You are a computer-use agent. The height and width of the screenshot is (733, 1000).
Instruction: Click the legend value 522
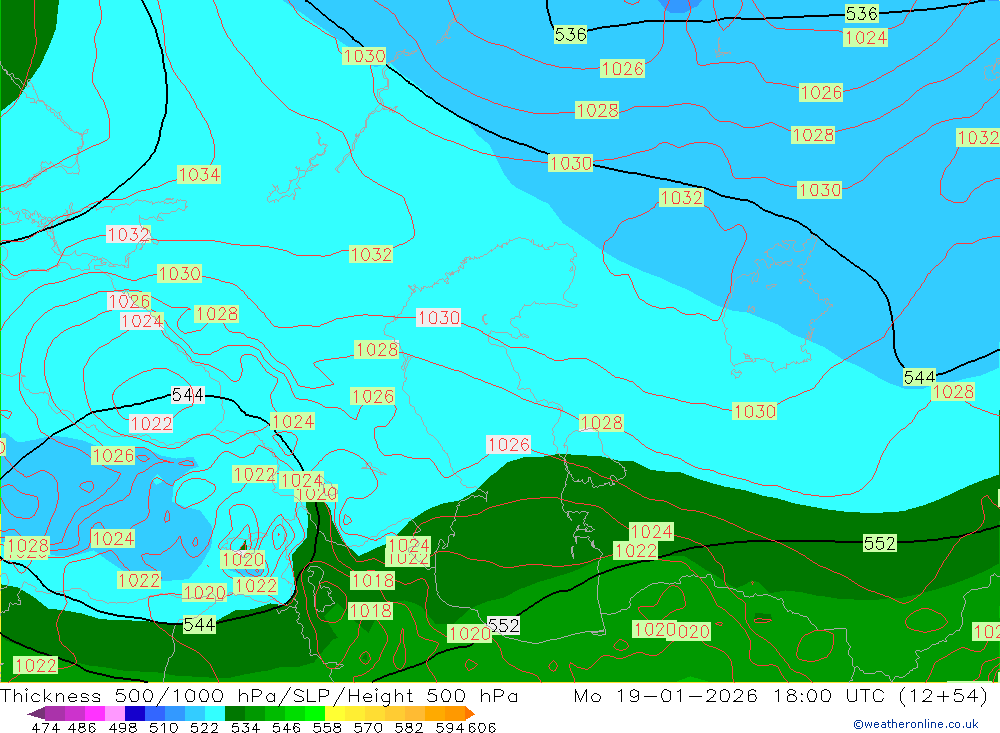(204, 727)
